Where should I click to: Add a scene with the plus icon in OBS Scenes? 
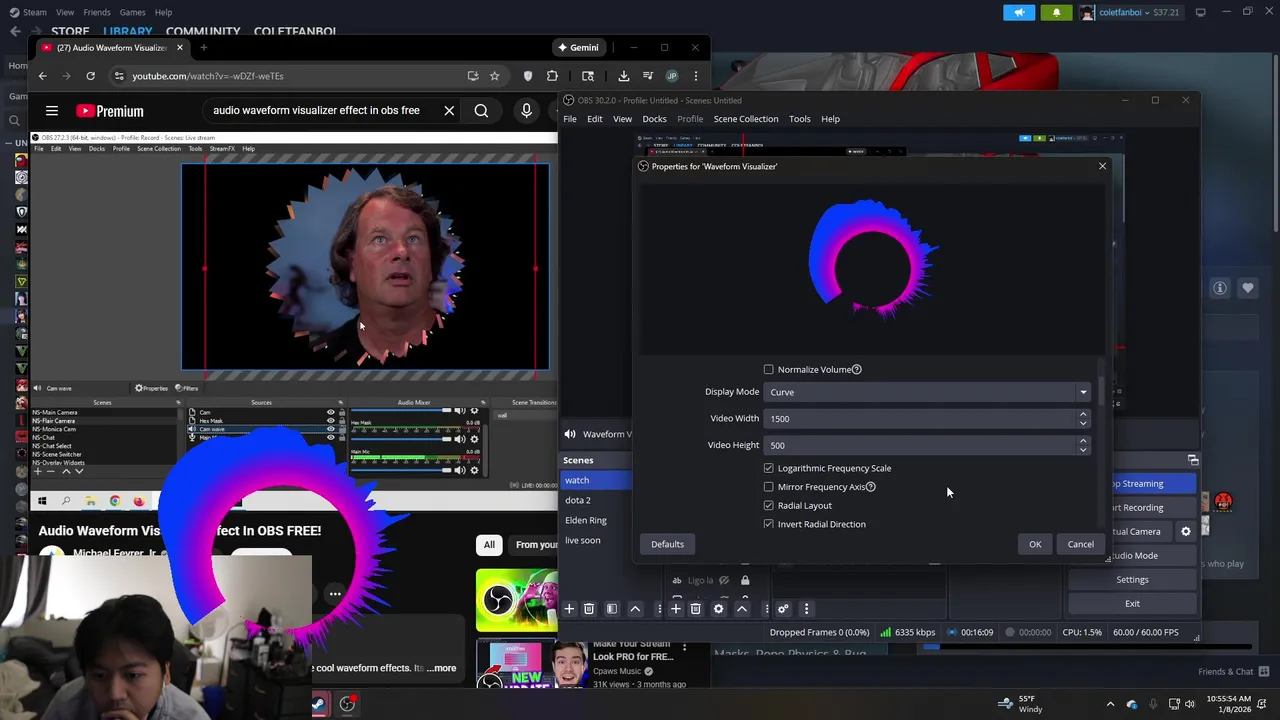[569, 609]
